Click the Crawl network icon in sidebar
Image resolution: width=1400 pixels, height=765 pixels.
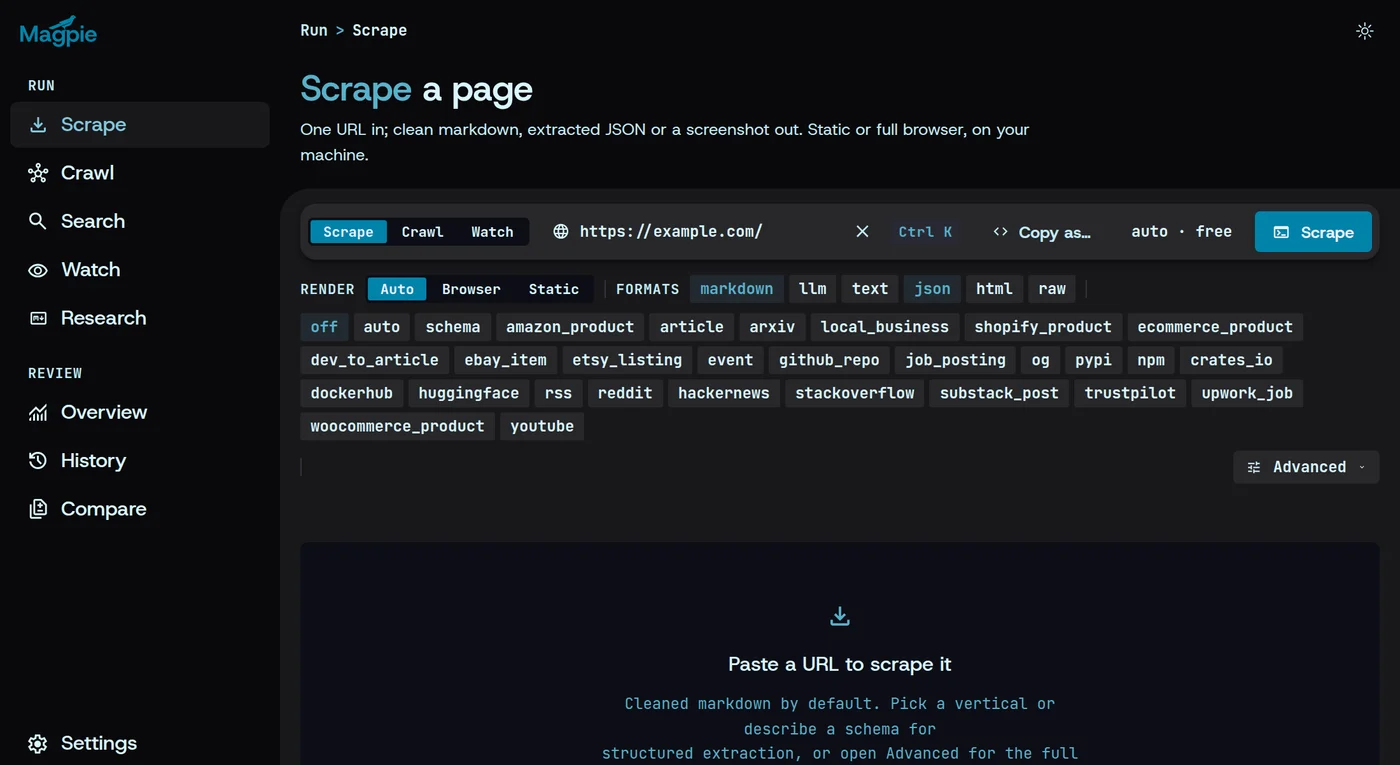tap(38, 173)
